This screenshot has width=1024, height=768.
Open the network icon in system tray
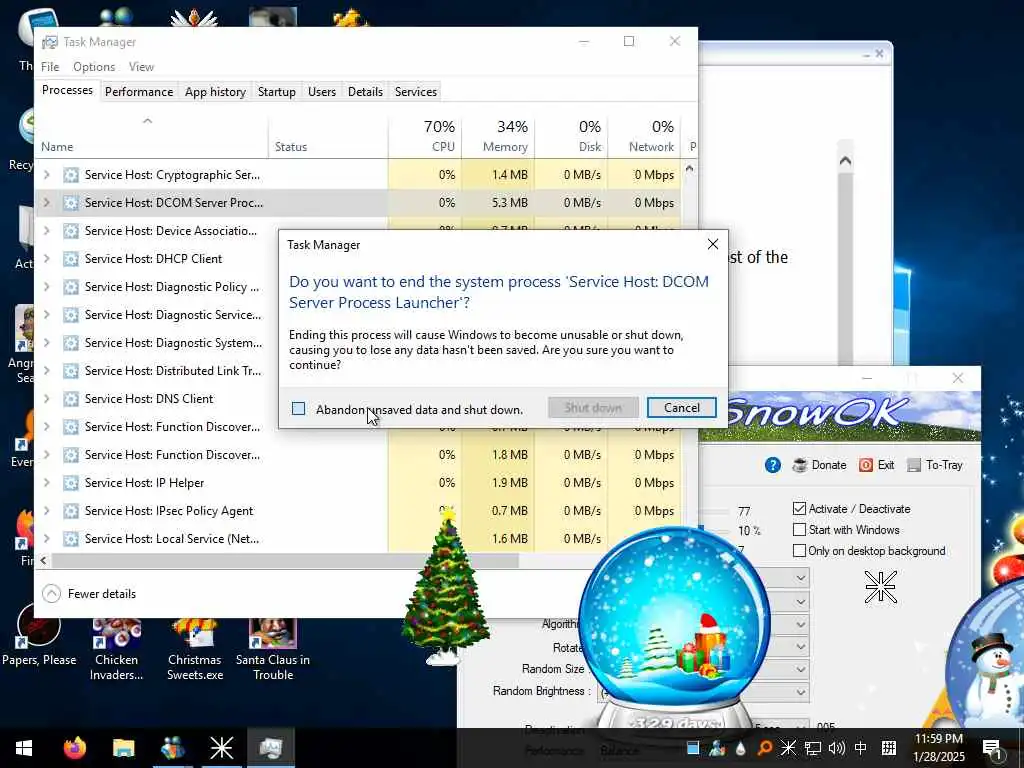click(x=812, y=748)
